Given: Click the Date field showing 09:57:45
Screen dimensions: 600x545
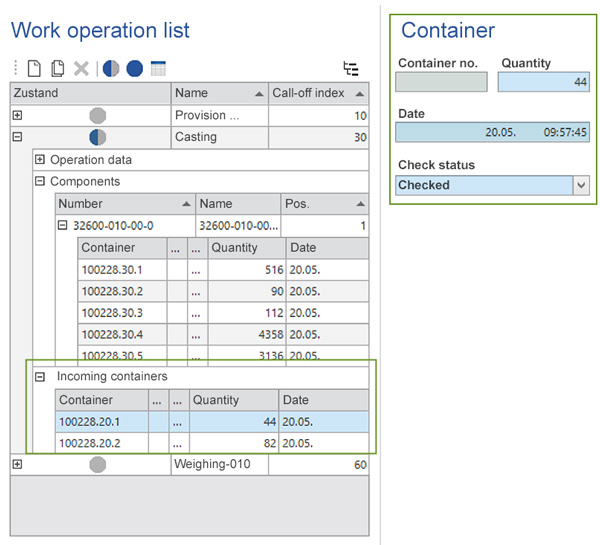Looking at the screenshot, I should 492,132.
